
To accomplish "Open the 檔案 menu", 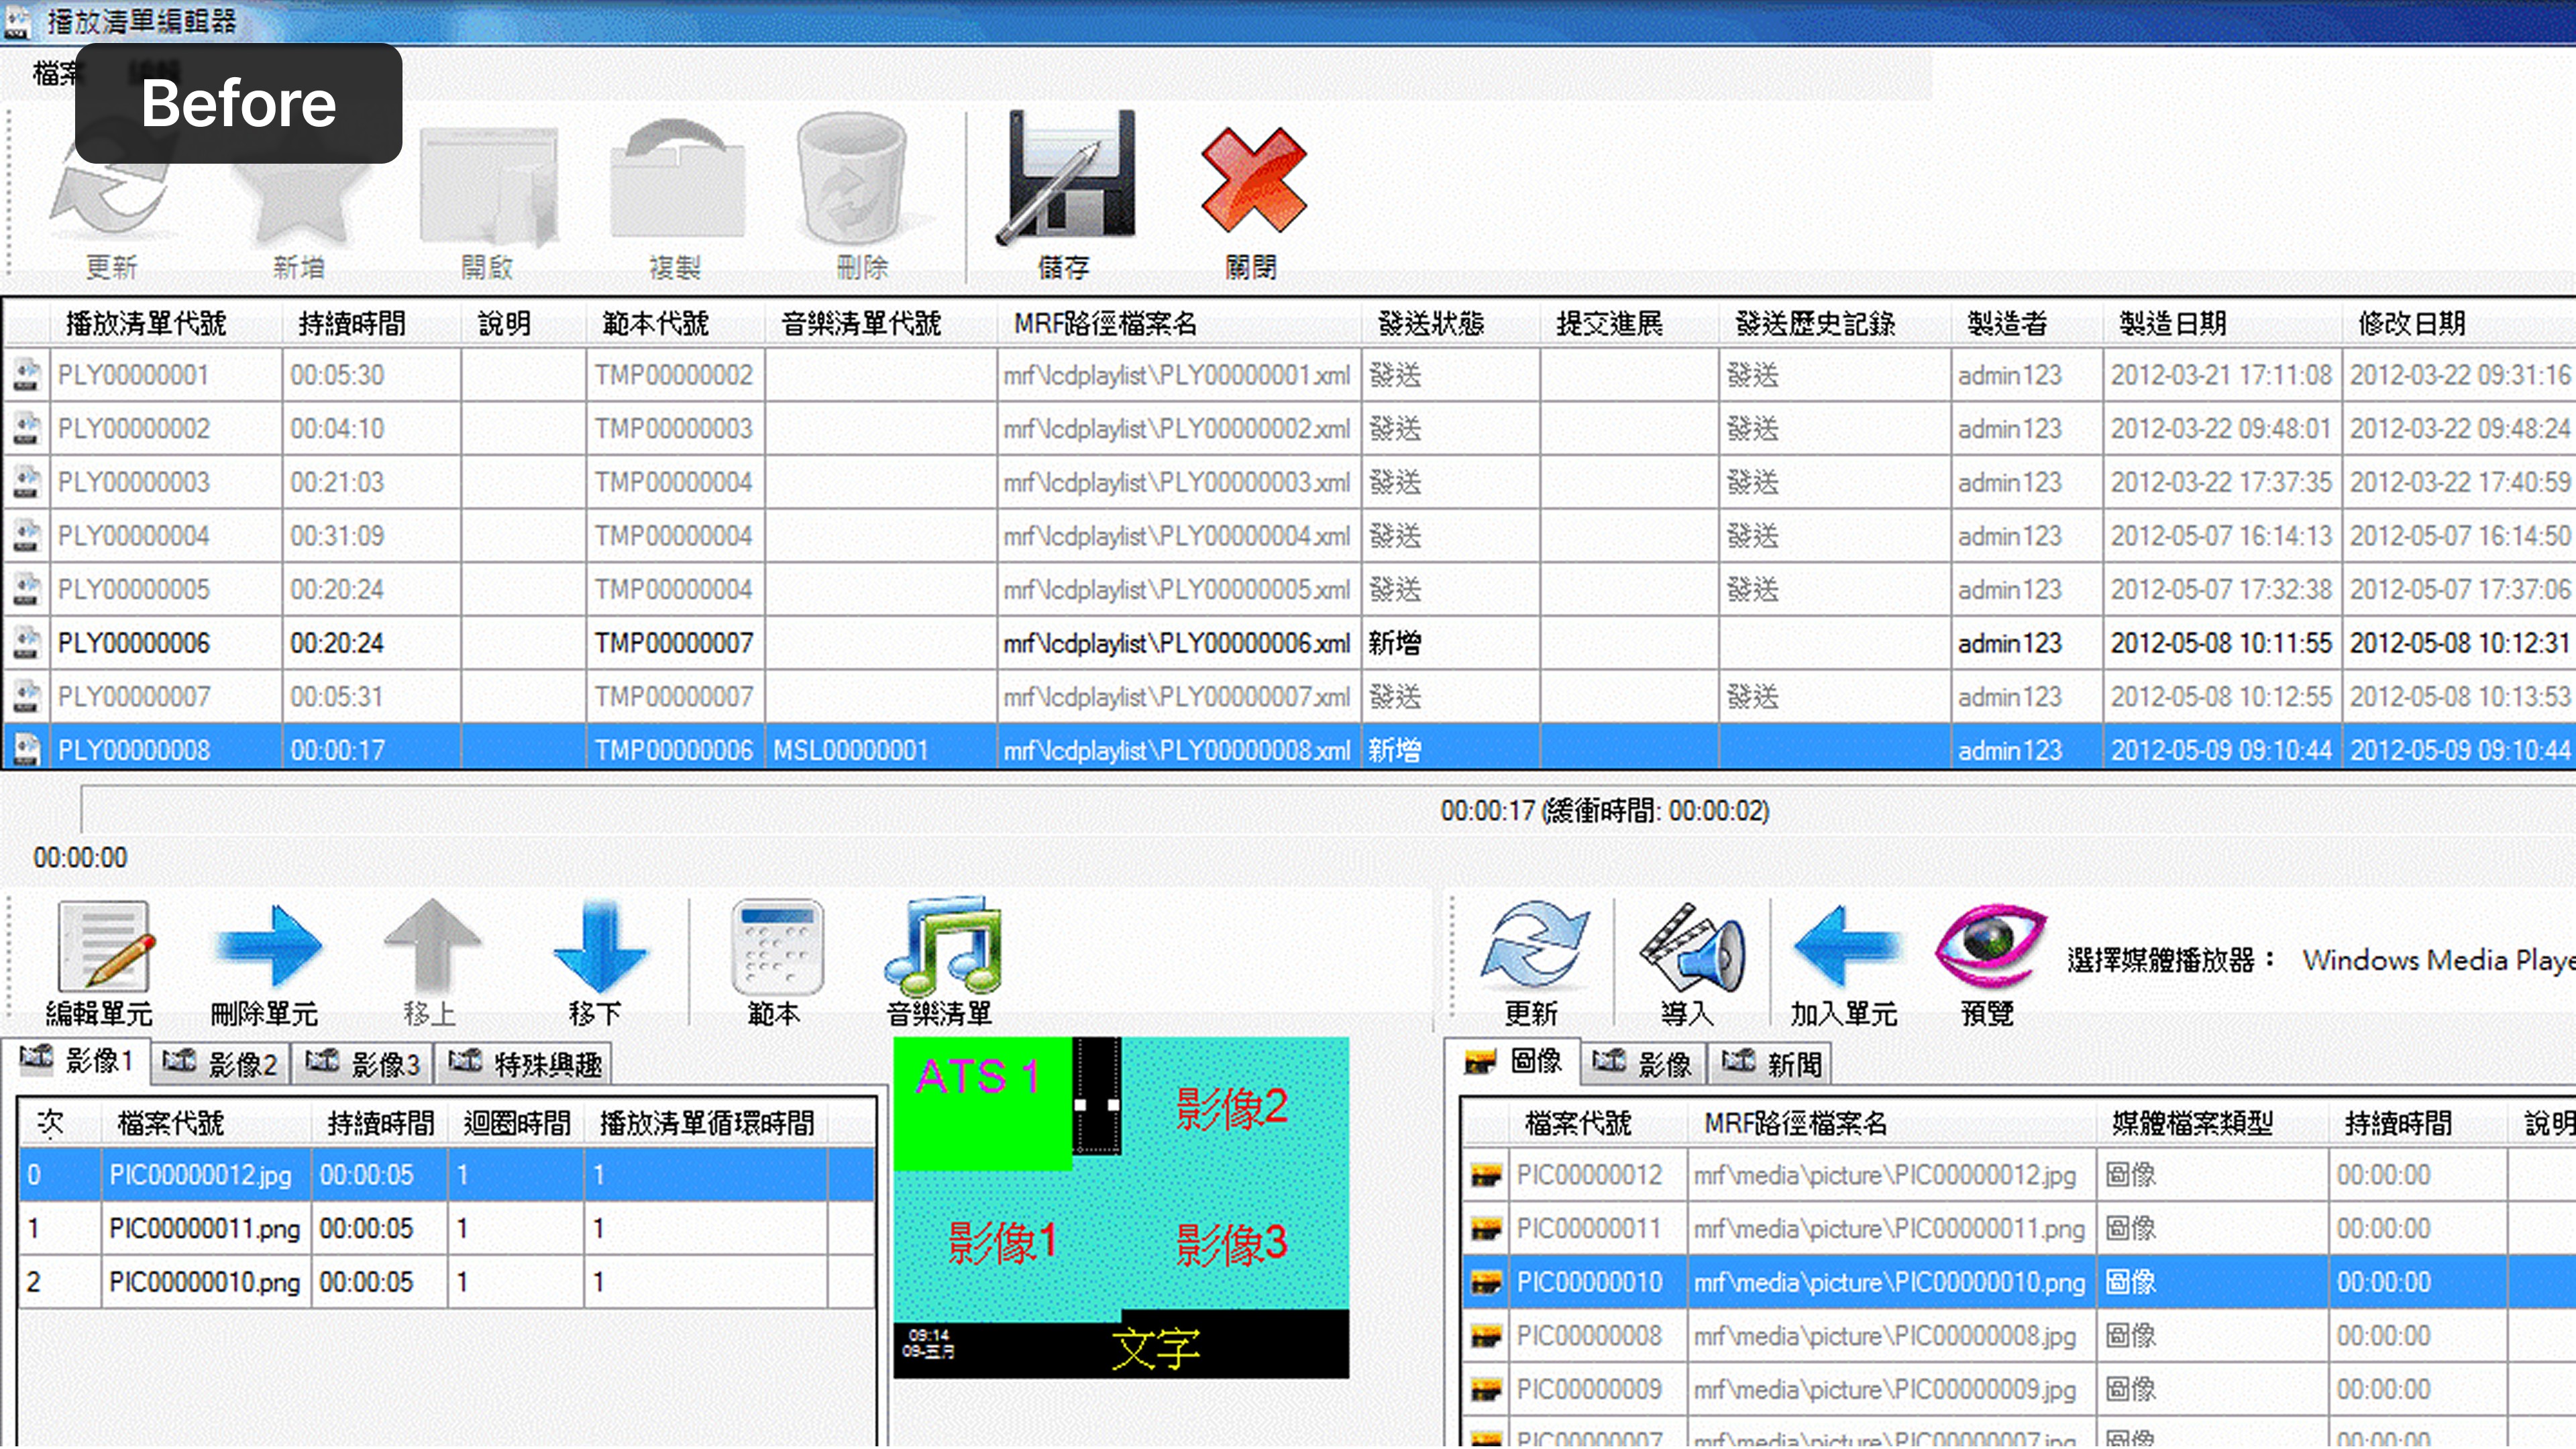I will (x=52, y=72).
